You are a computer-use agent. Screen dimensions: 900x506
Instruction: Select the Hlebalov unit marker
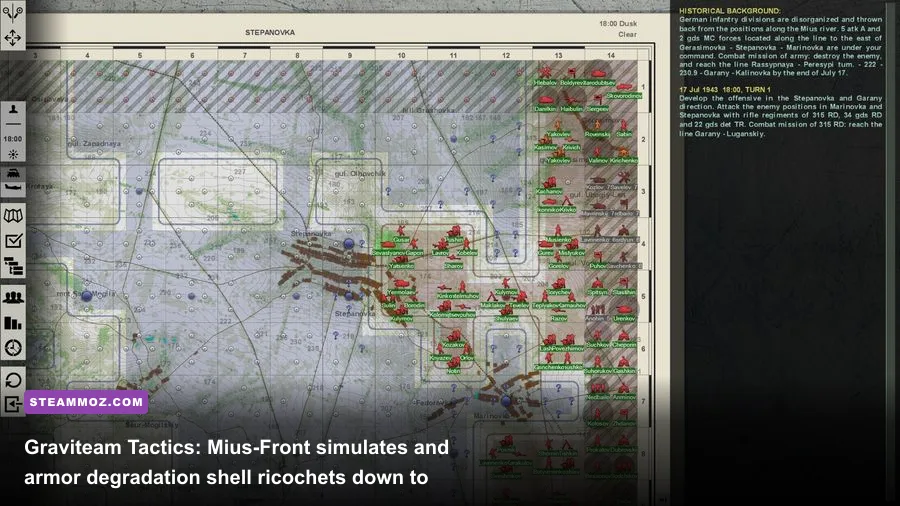pyautogui.click(x=545, y=75)
